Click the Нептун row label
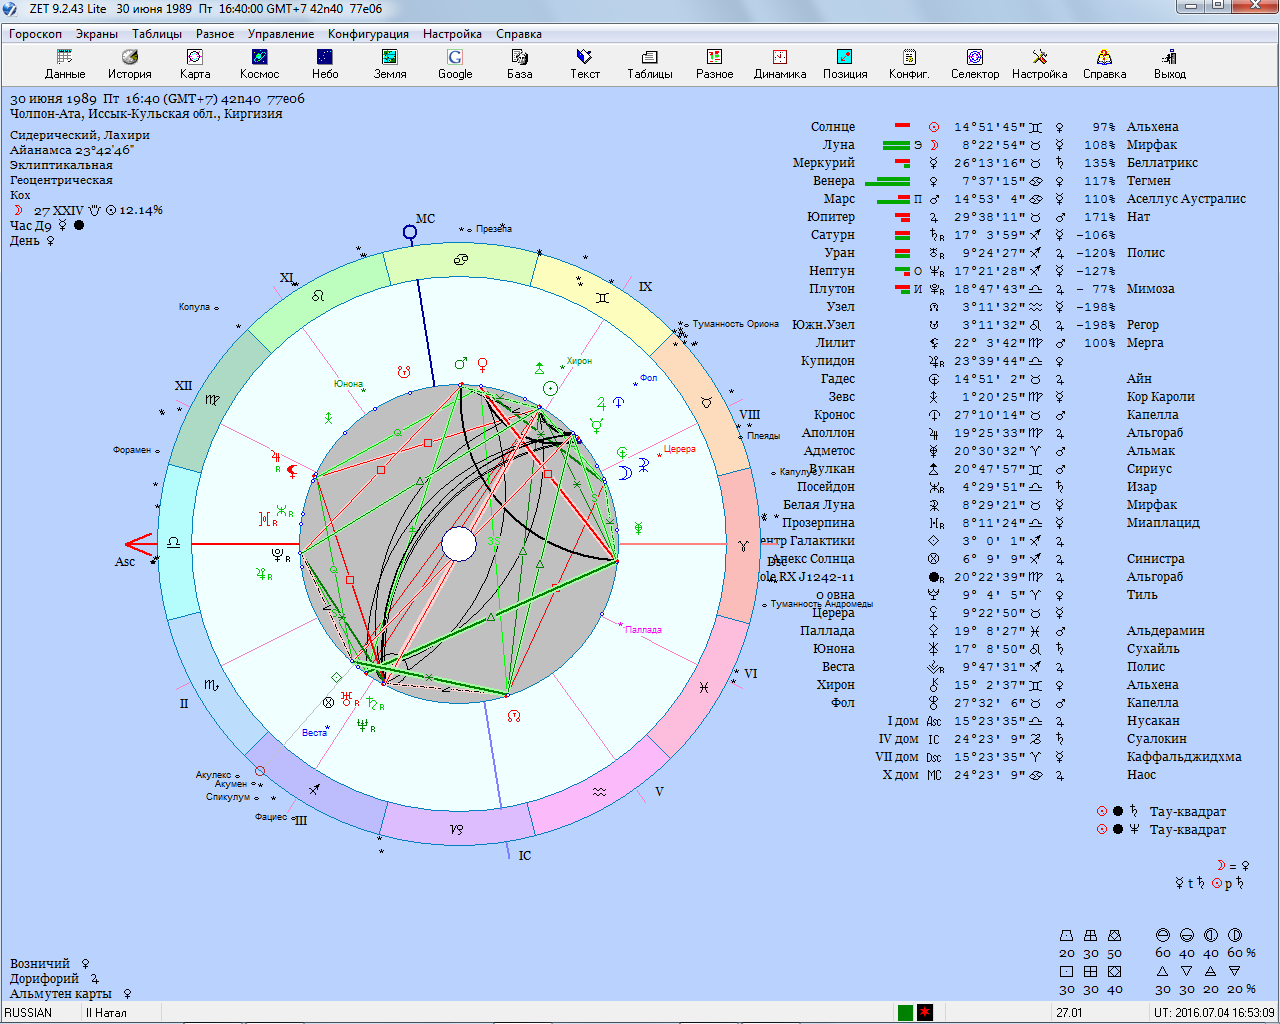The image size is (1280, 1024). point(832,271)
